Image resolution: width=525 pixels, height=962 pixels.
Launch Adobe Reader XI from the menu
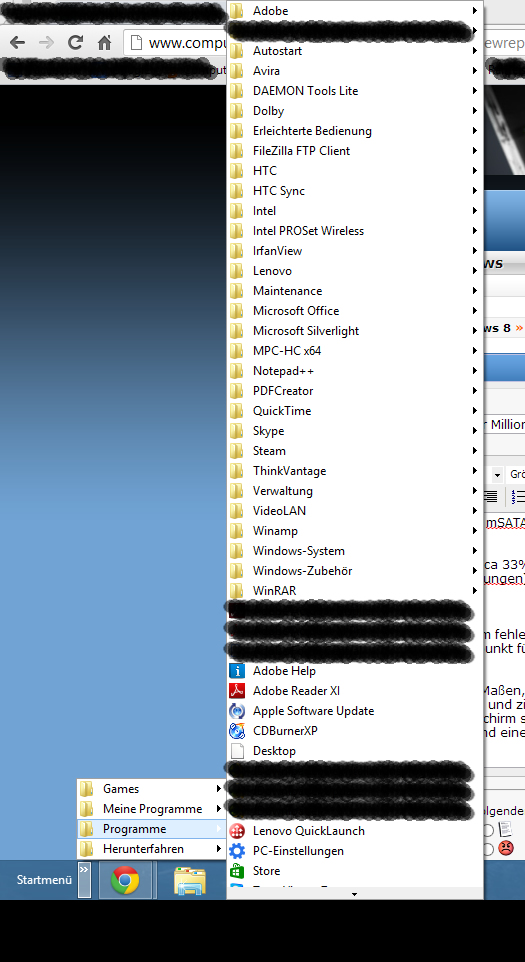tap(355, 691)
